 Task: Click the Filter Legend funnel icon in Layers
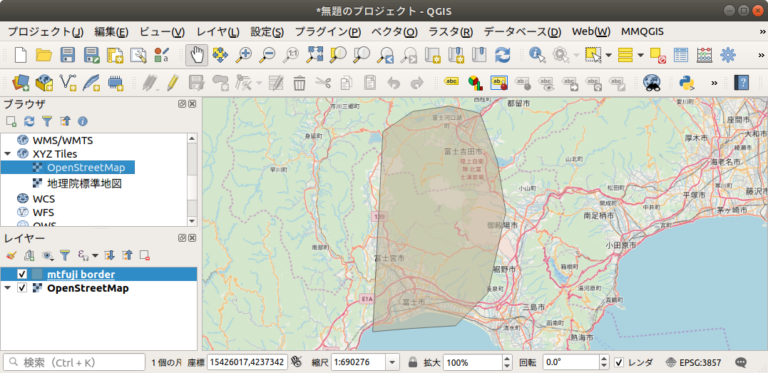point(65,255)
